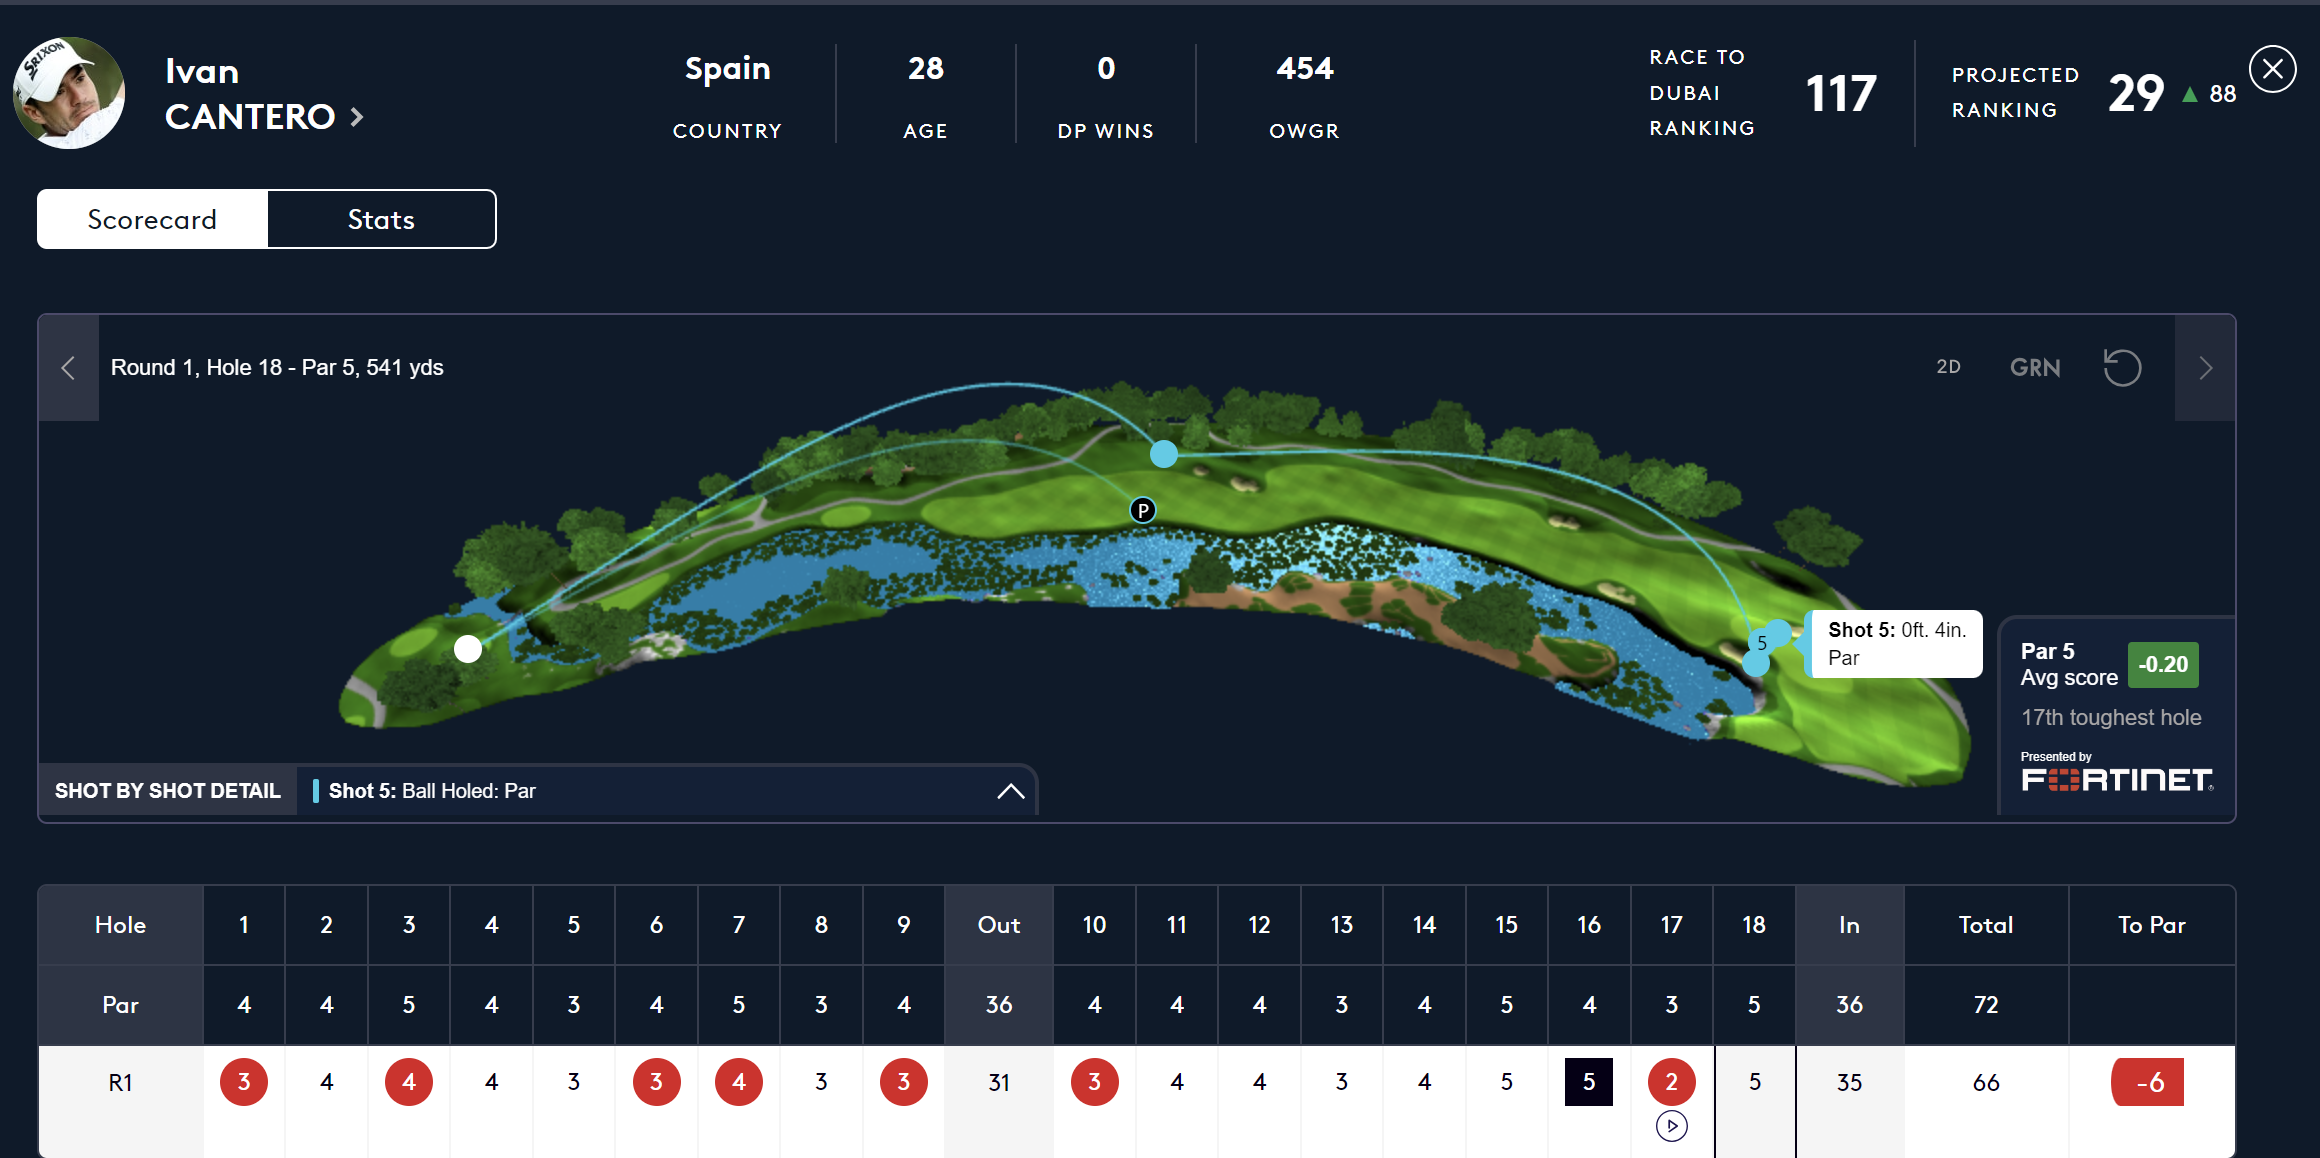The image size is (2320, 1158).
Task: Select the tee shot white ball marker
Action: pyautogui.click(x=468, y=649)
